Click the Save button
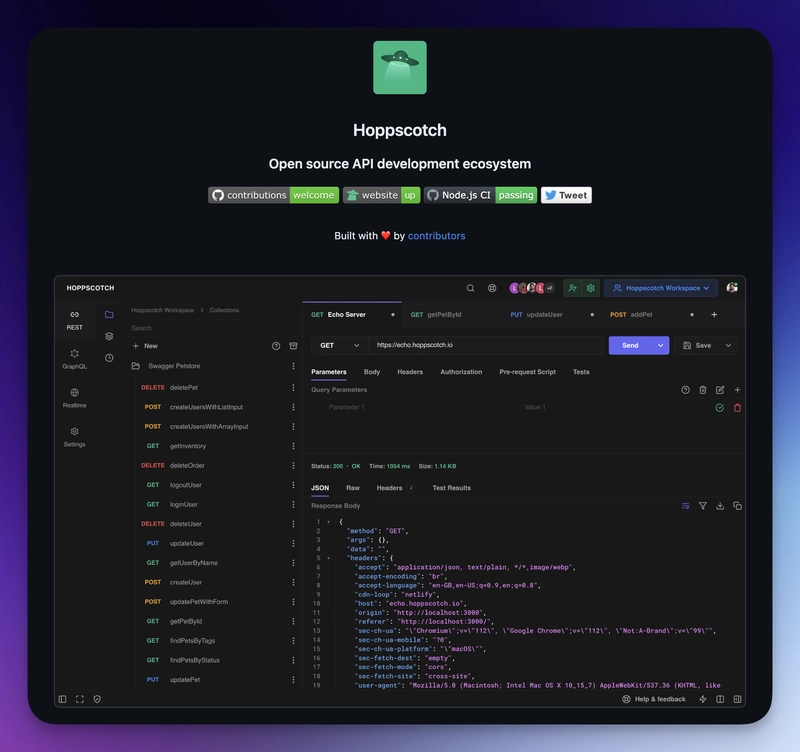800x752 pixels. pos(697,345)
